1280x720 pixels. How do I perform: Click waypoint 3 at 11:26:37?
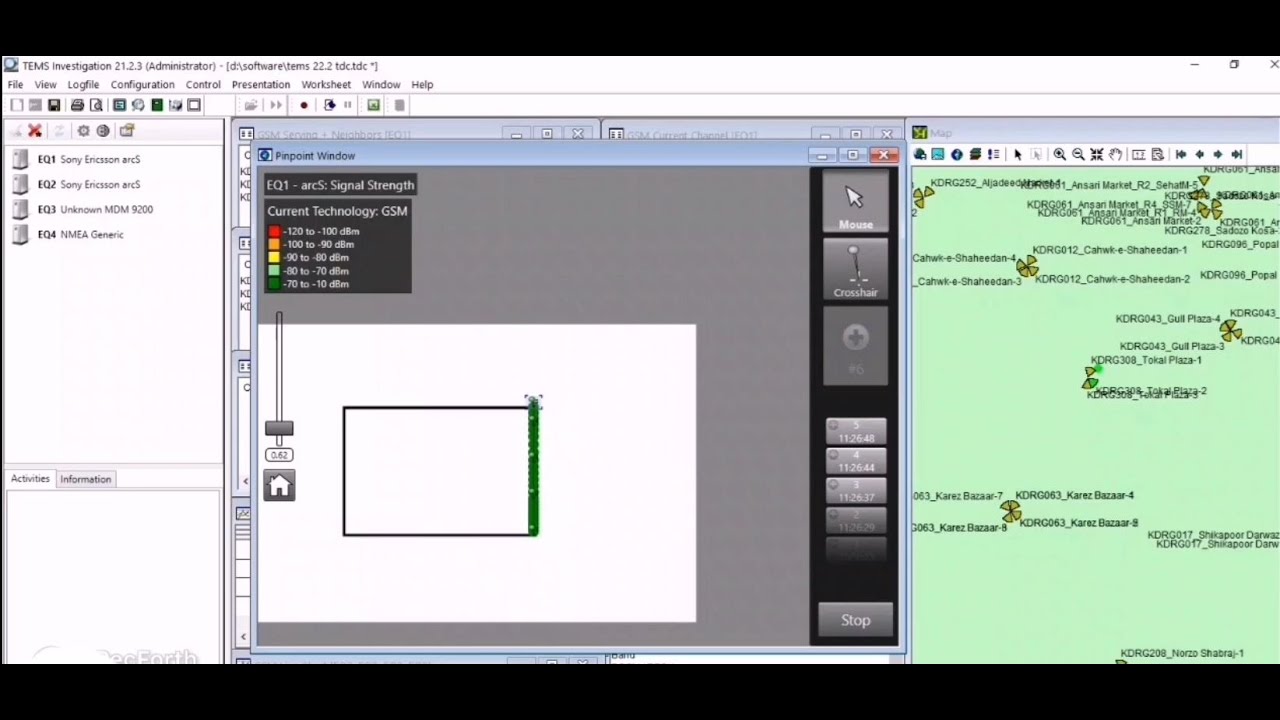click(856, 491)
